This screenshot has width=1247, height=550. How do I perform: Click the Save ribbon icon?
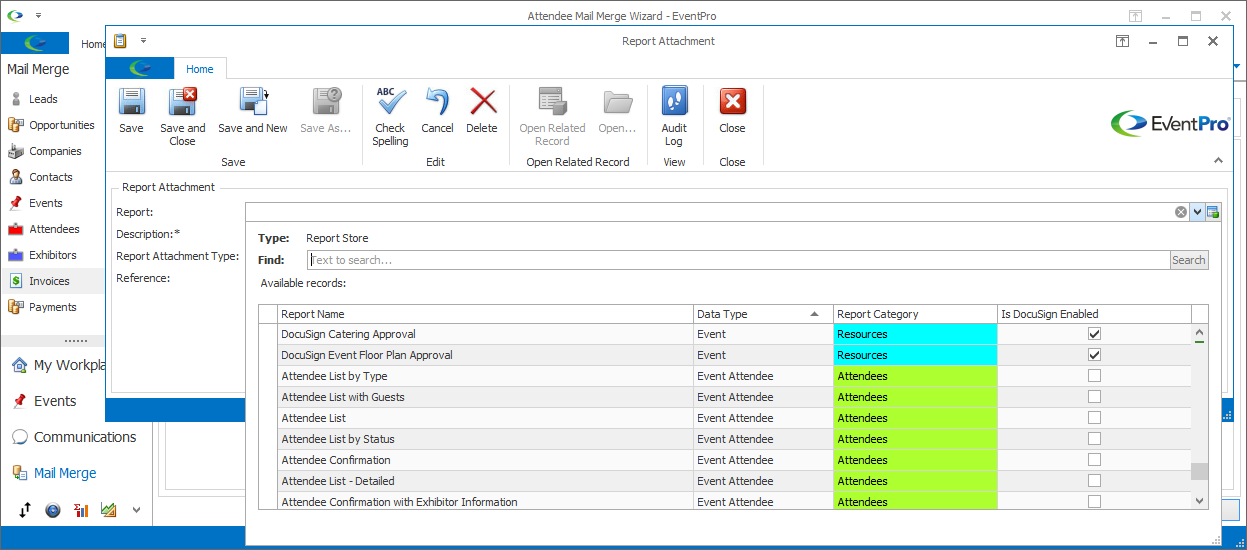(x=131, y=102)
